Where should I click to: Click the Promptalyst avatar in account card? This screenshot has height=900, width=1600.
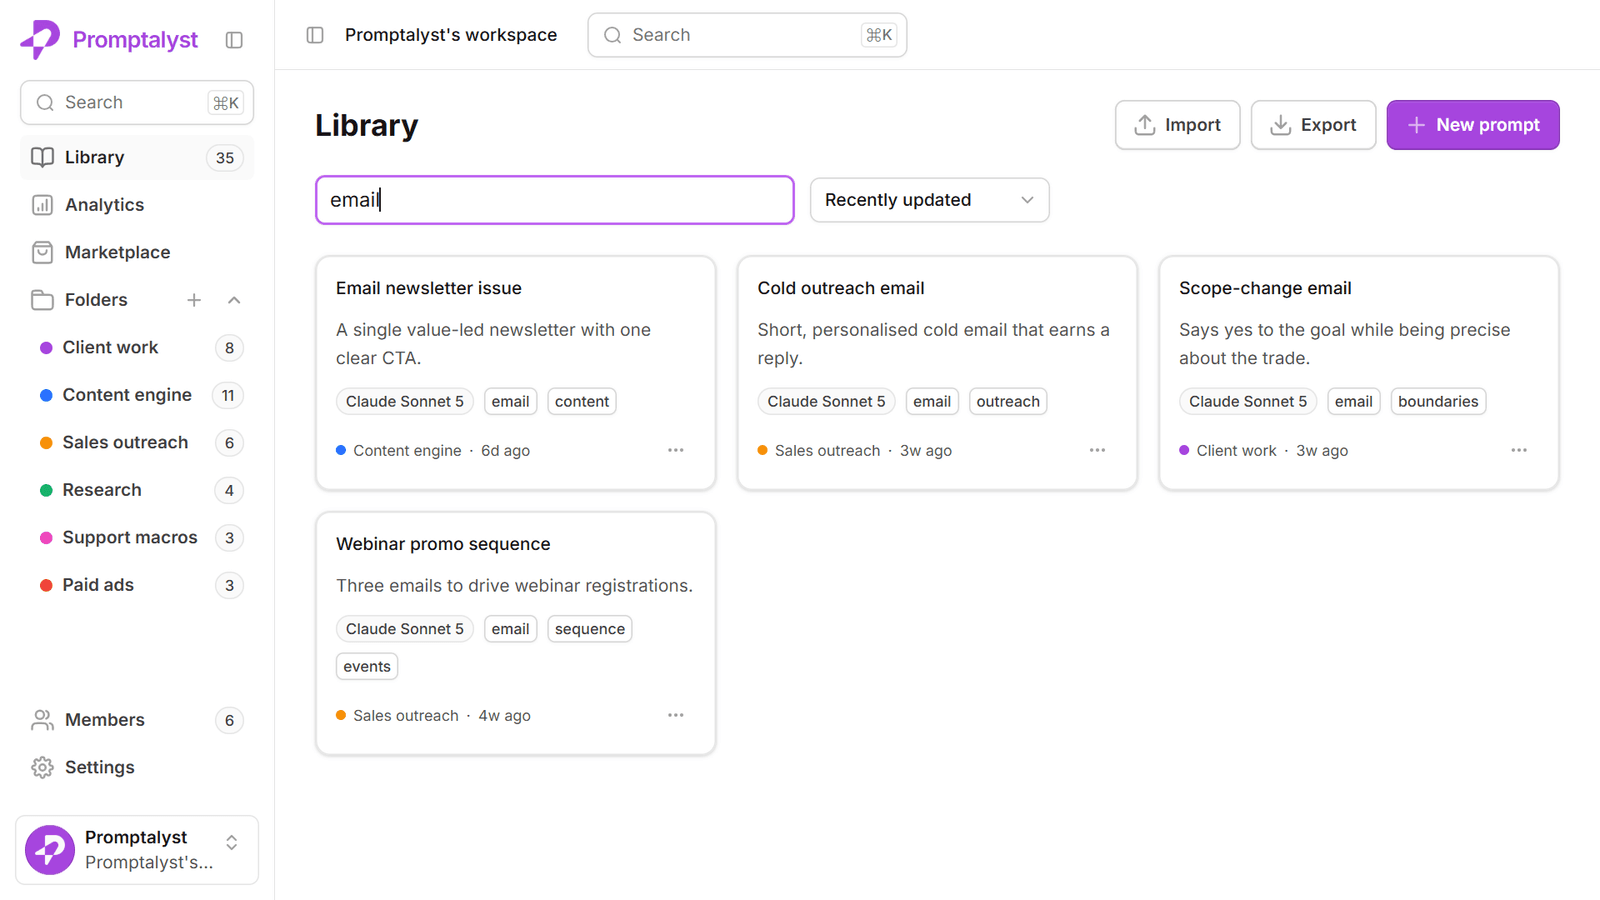click(50, 850)
